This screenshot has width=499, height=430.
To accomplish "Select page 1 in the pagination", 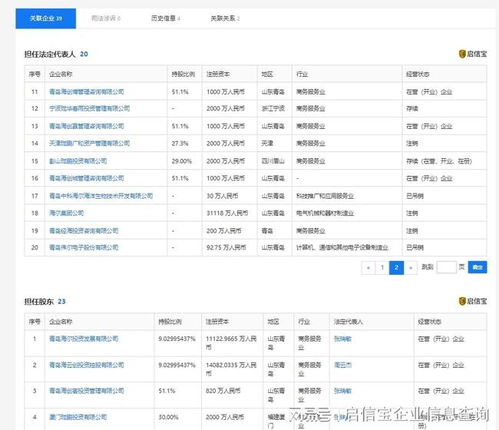I will click(382, 267).
